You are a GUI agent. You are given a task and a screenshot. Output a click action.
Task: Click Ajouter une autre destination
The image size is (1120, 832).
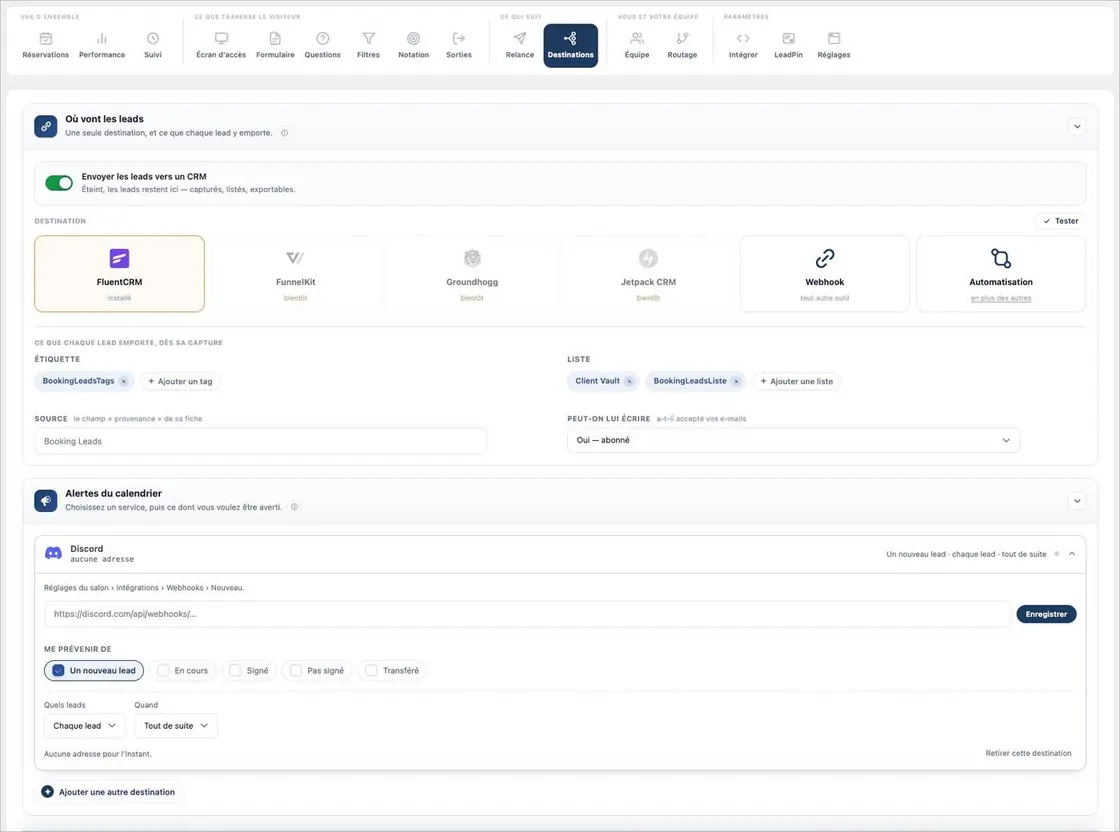108,792
